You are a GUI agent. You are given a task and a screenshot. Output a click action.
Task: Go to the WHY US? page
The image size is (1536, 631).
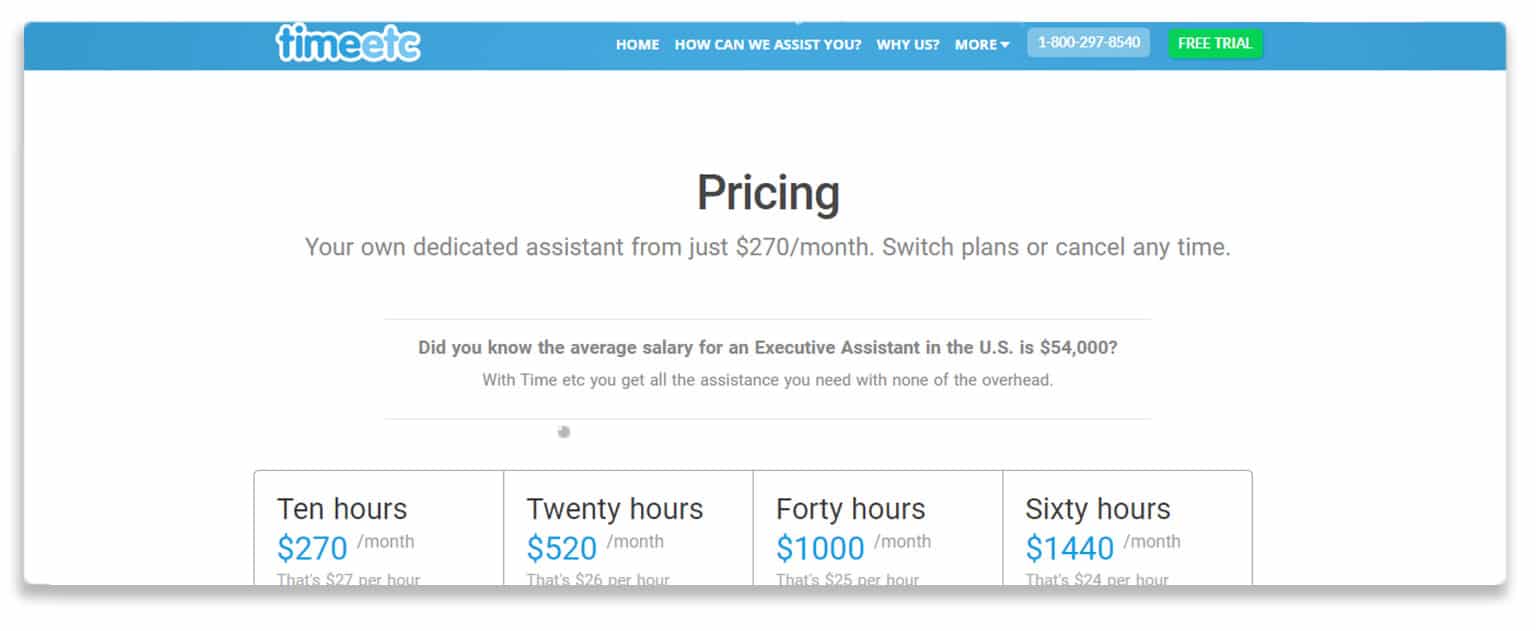point(908,45)
